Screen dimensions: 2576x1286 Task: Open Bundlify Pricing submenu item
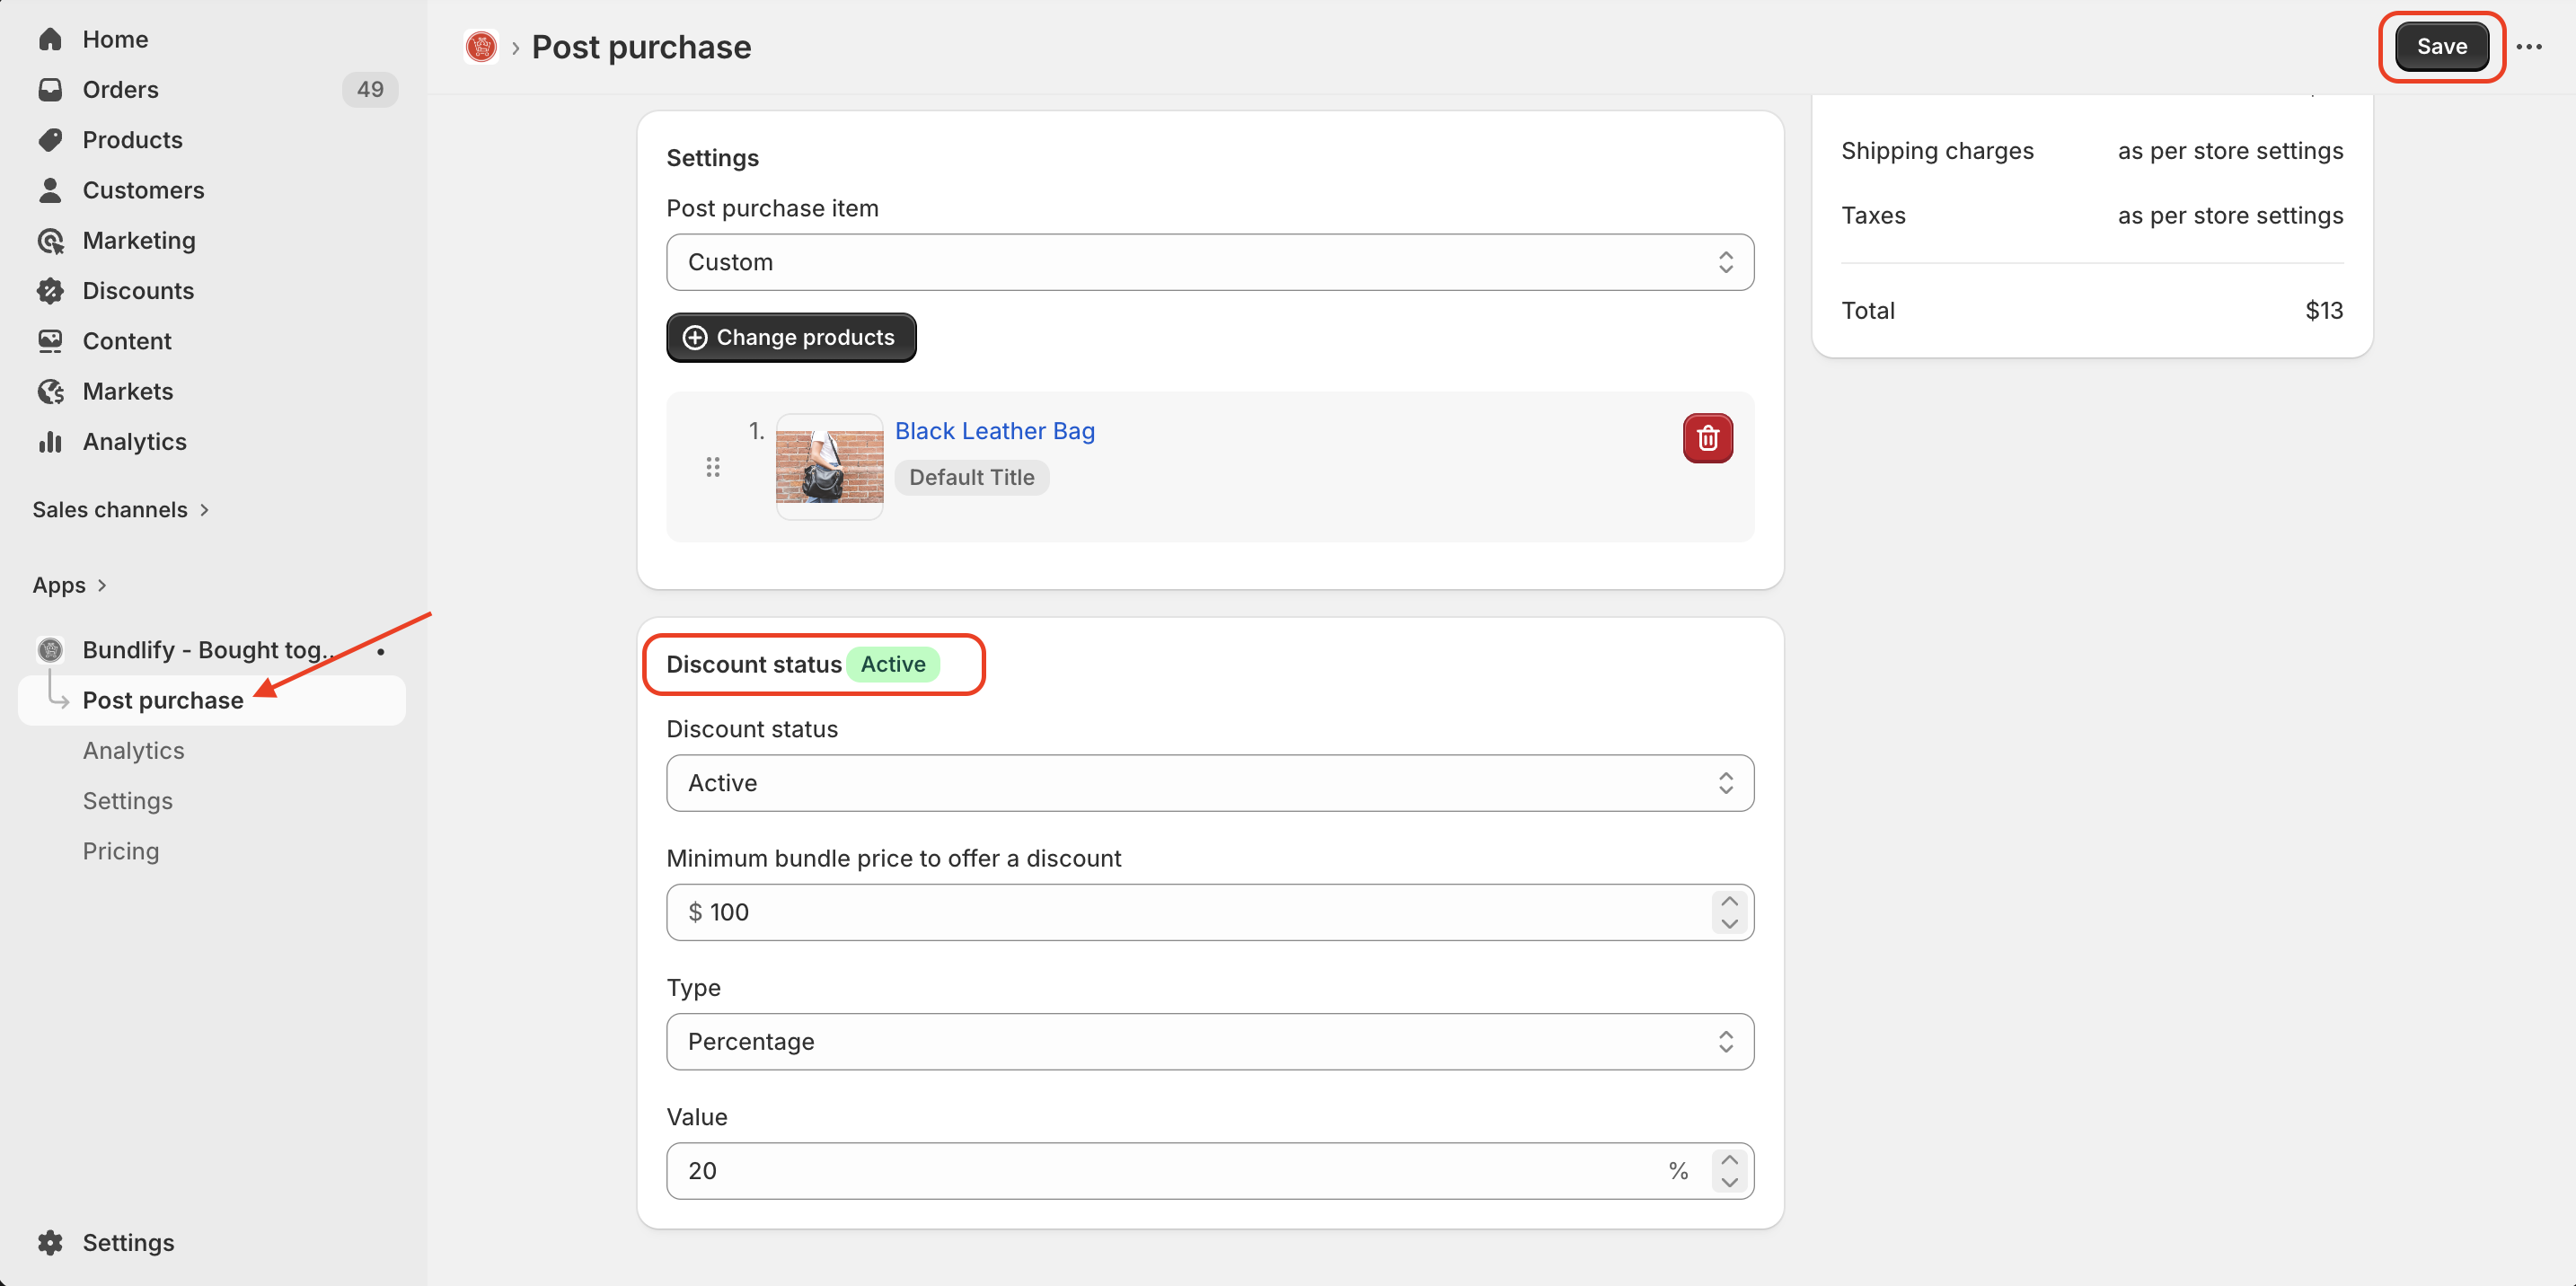(120, 851)
